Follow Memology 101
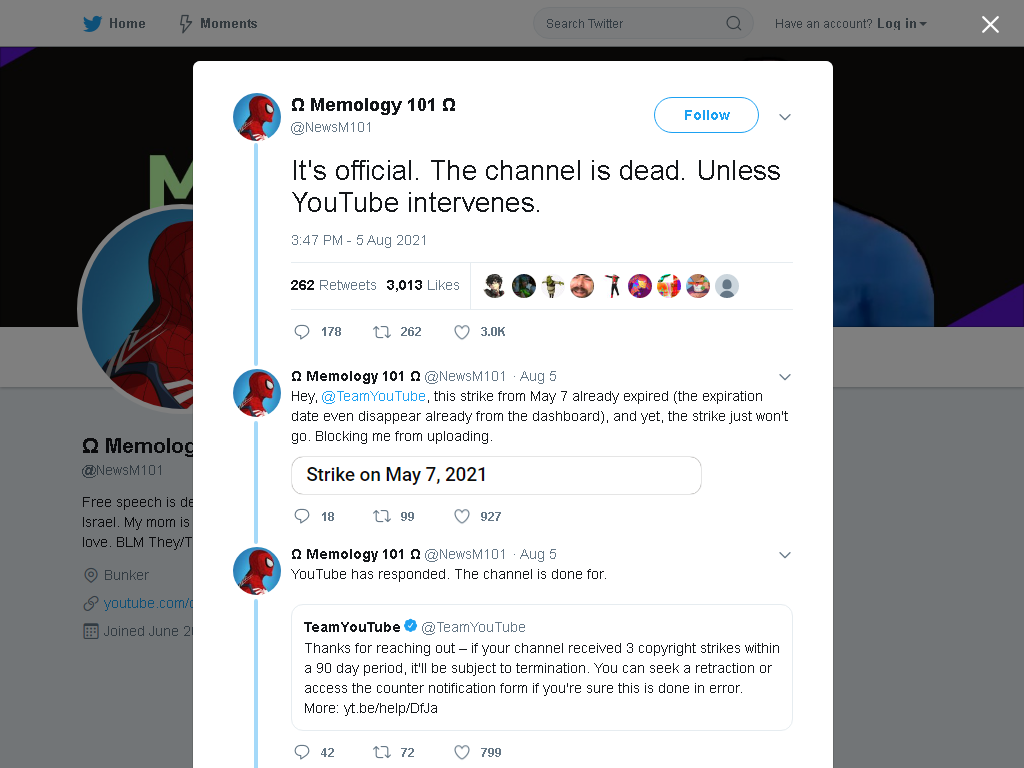This screenshot has width=1024, height=768. [x=706, y=115]
